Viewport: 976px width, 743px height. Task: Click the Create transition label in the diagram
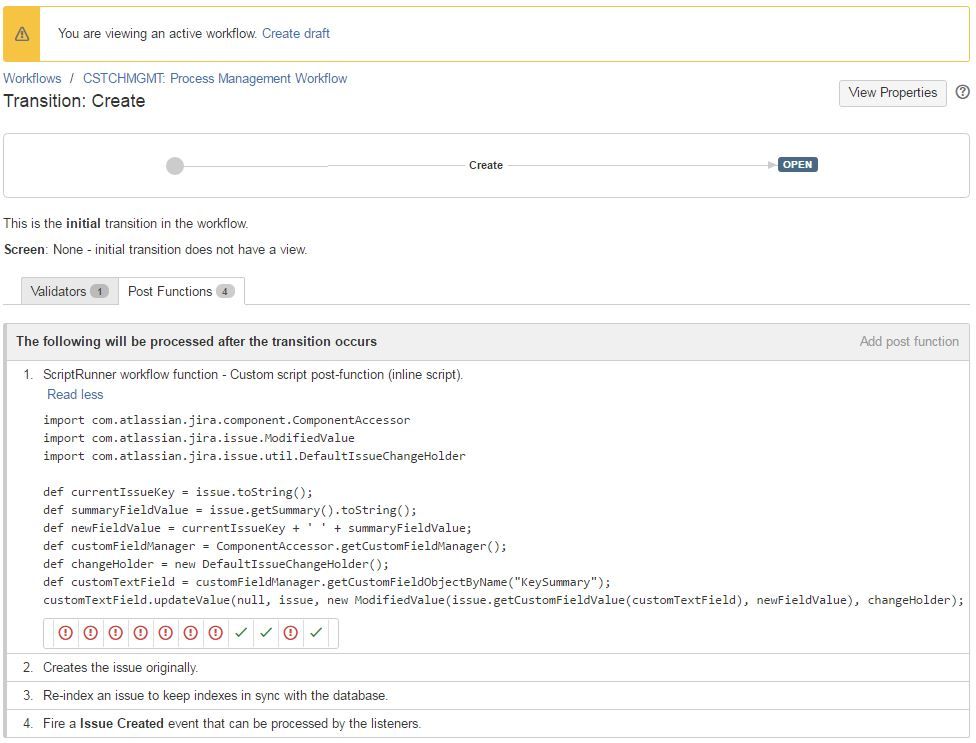(x=486, y=166)
